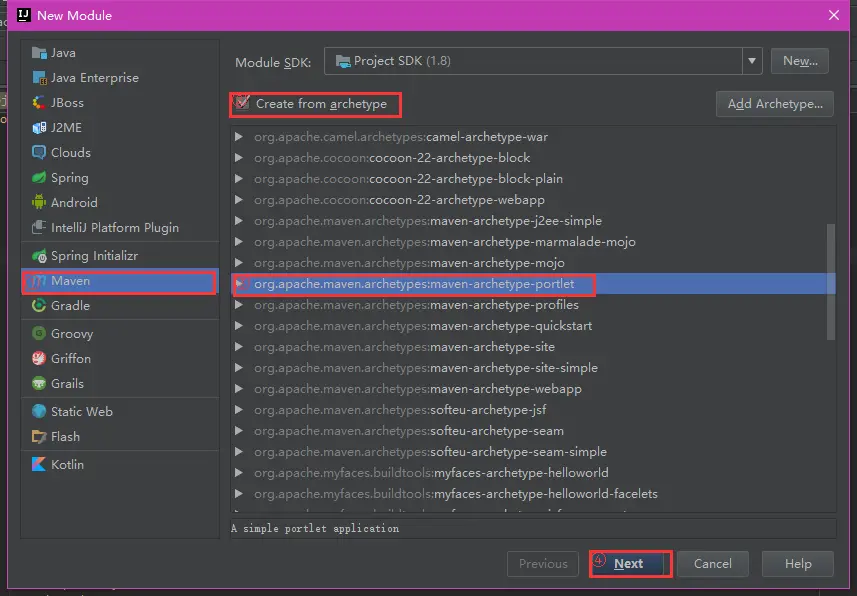The height and width of the screenshot is (596, 857).
Task: Open Help for the dialog
Action: click(797, 564)
